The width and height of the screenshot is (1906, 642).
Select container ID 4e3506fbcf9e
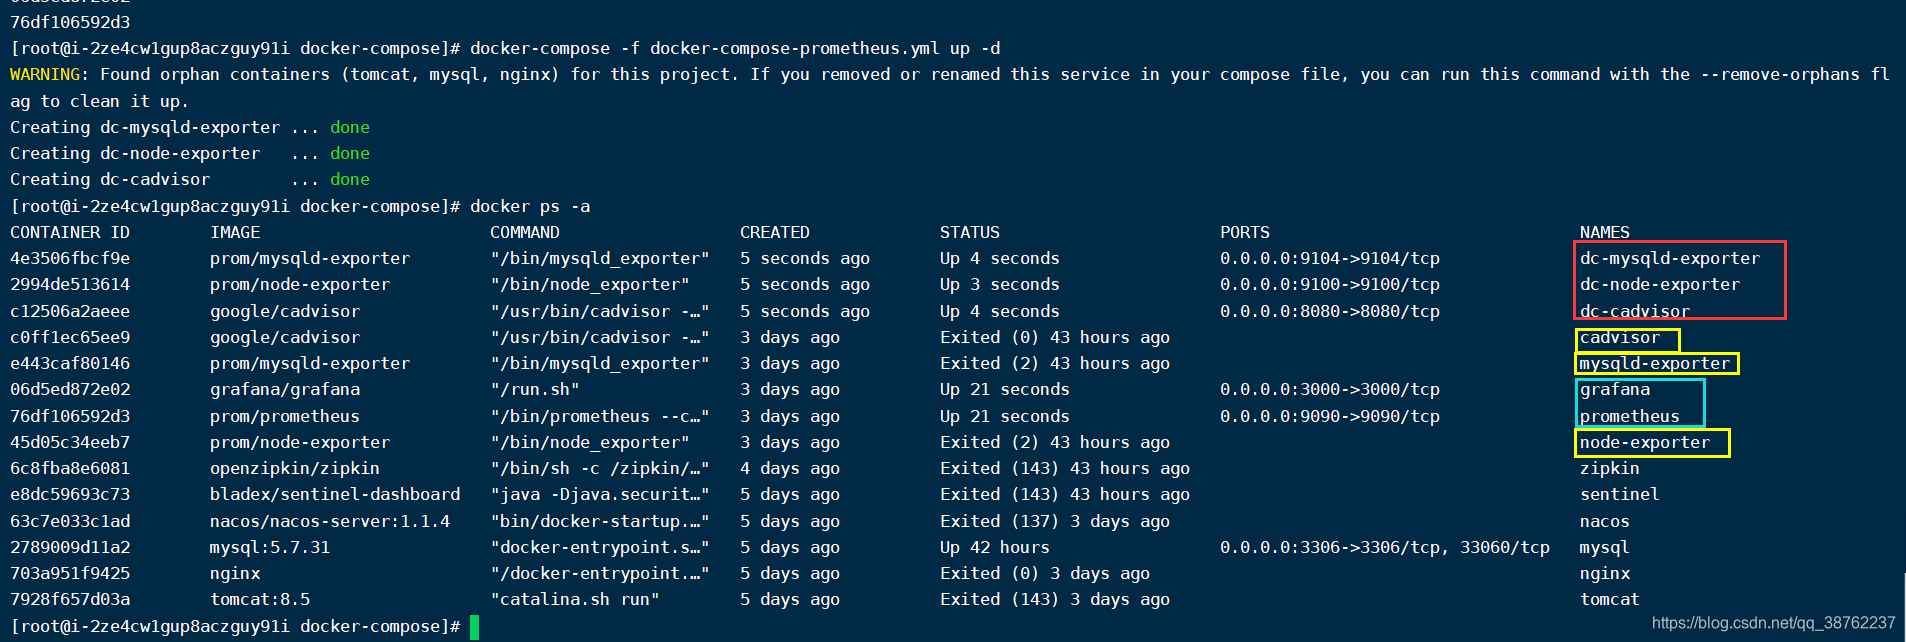[70, 258]
